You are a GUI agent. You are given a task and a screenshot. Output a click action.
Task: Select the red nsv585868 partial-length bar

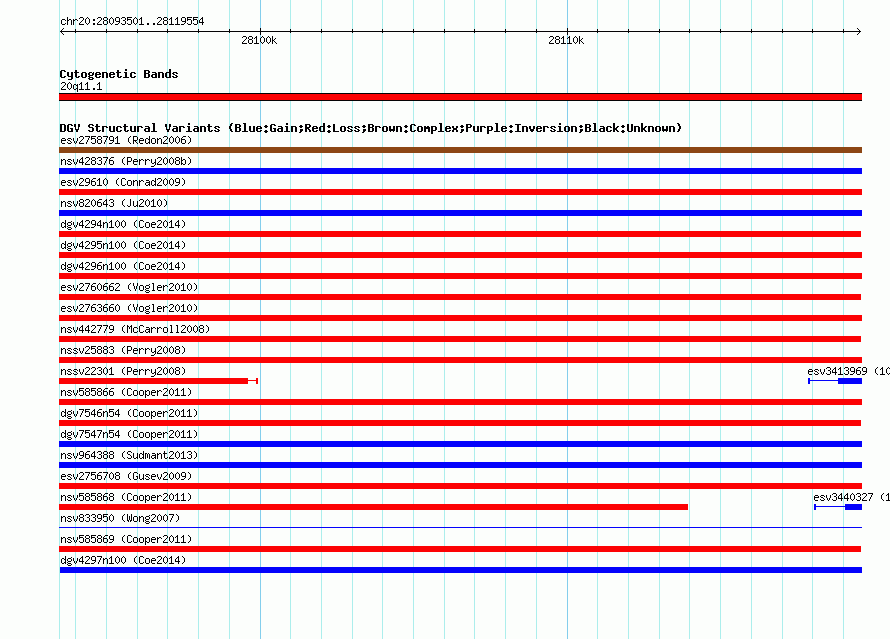[x=373, y=507]
